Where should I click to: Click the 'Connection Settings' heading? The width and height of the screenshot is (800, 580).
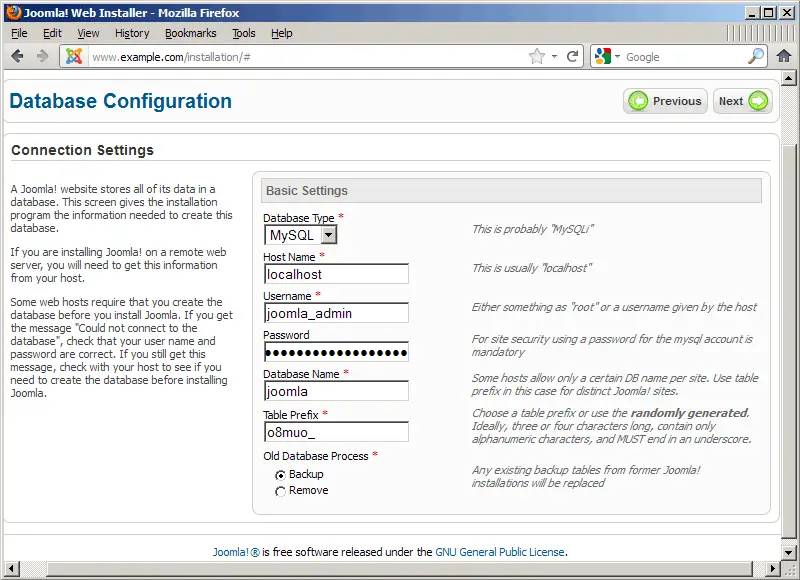click(x=82, y=150)
